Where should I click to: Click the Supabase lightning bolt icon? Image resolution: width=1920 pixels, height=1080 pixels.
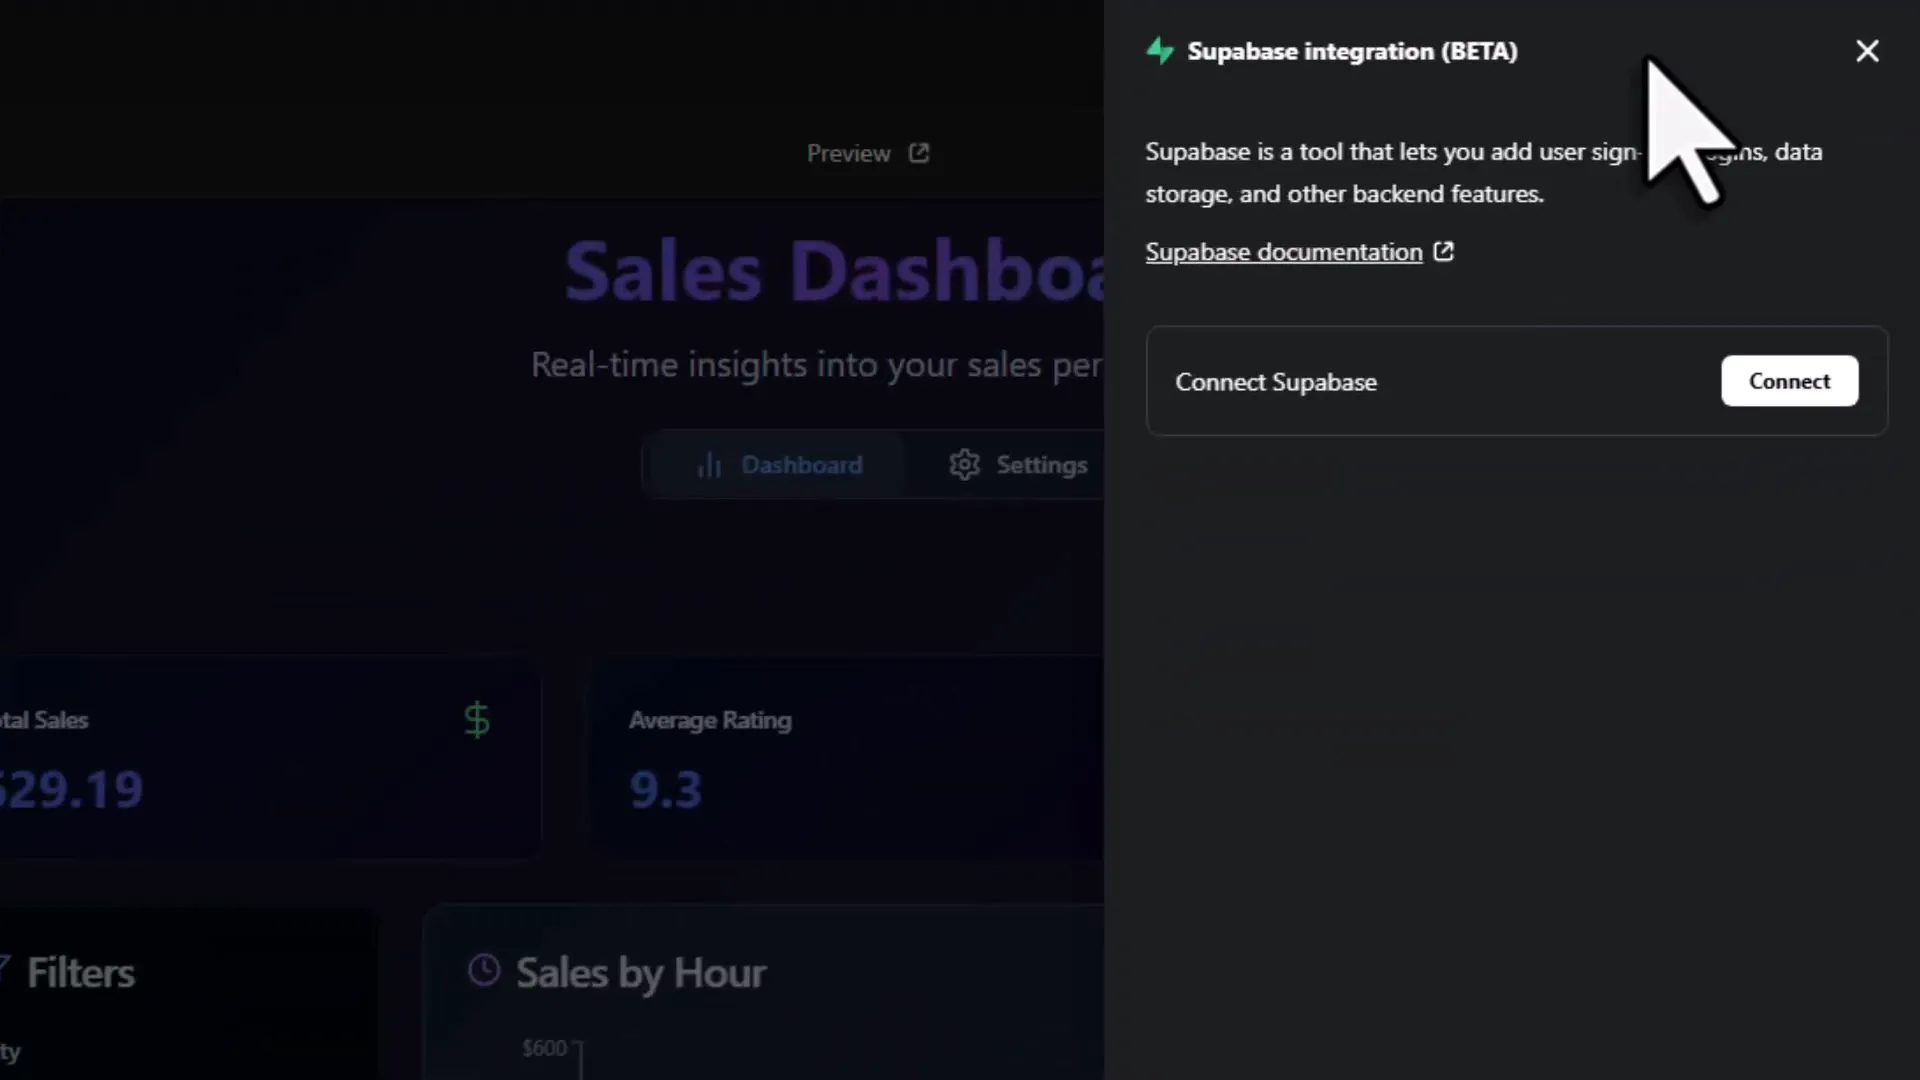tap(1160, 51)
